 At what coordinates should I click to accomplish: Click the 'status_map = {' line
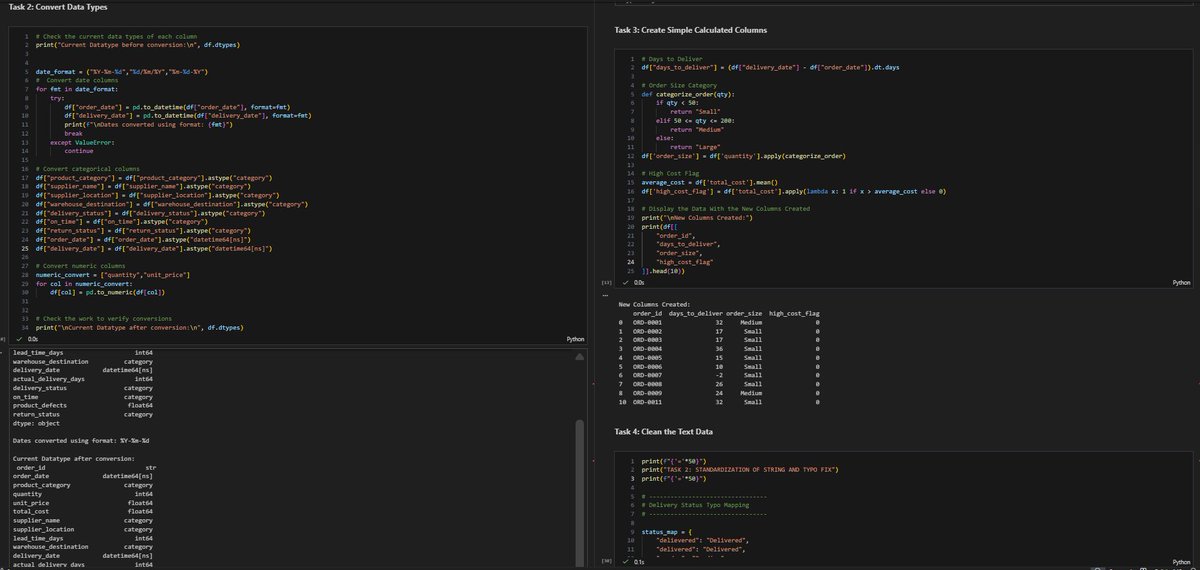coord(668,532)
